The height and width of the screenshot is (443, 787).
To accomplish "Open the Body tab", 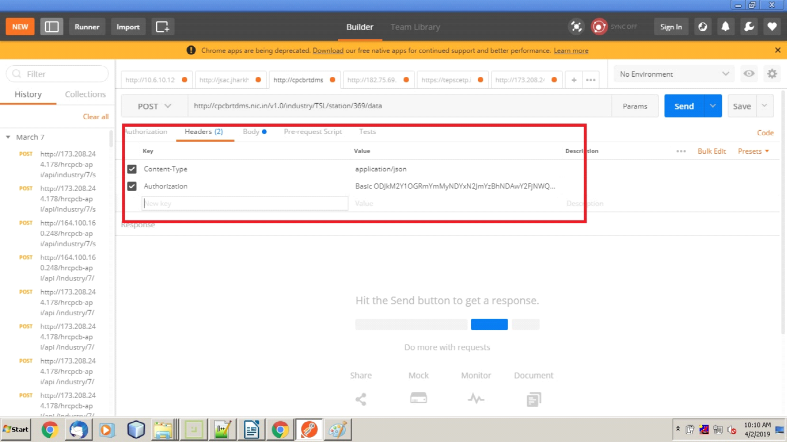I will (254, 131).
